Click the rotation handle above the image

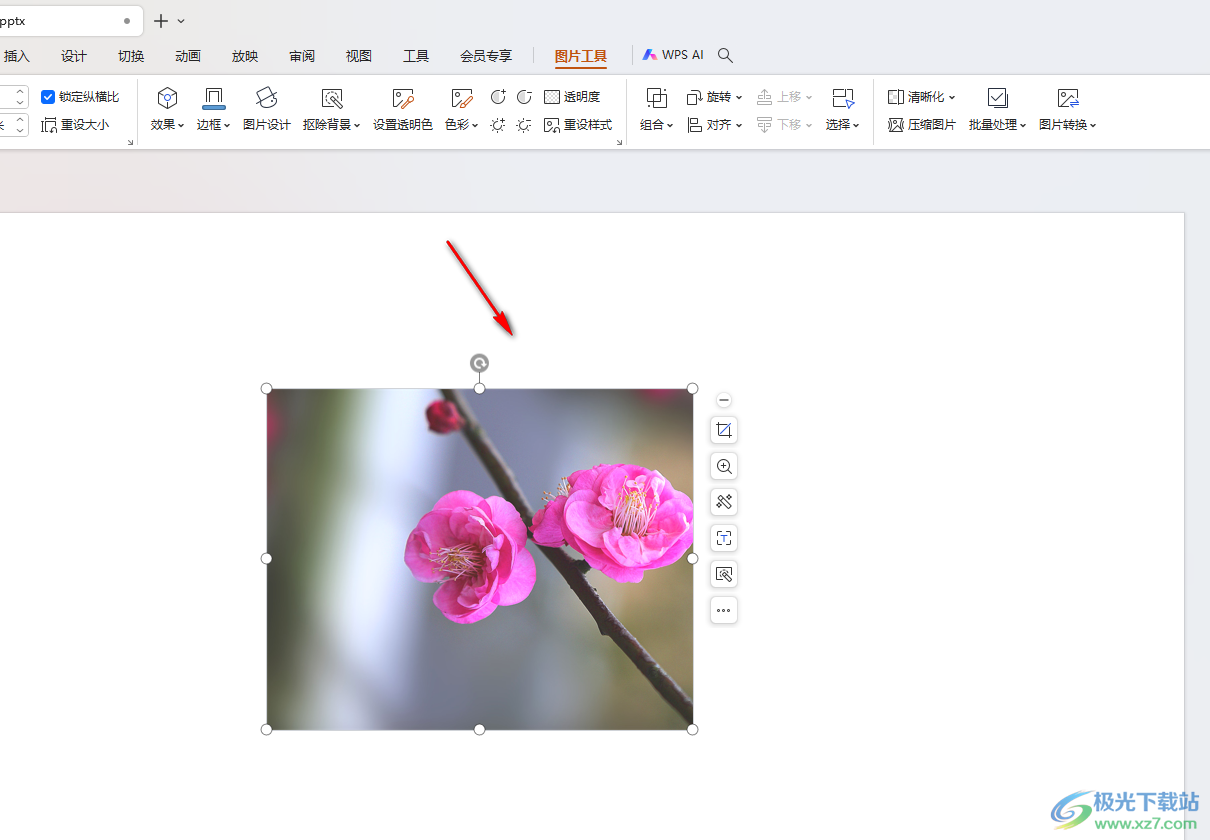tap(480, 363)
